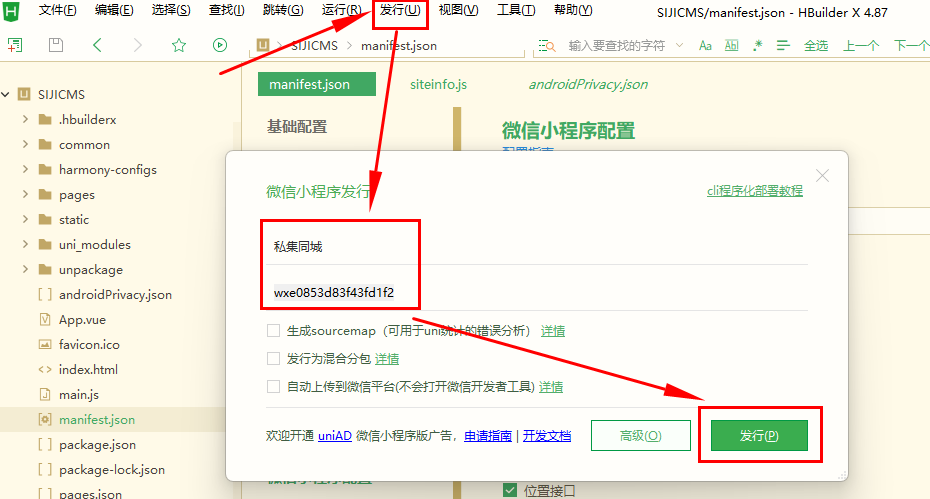Click the 高级(O) advanced button
Screen dimensions: 930x499
(641, 436)
